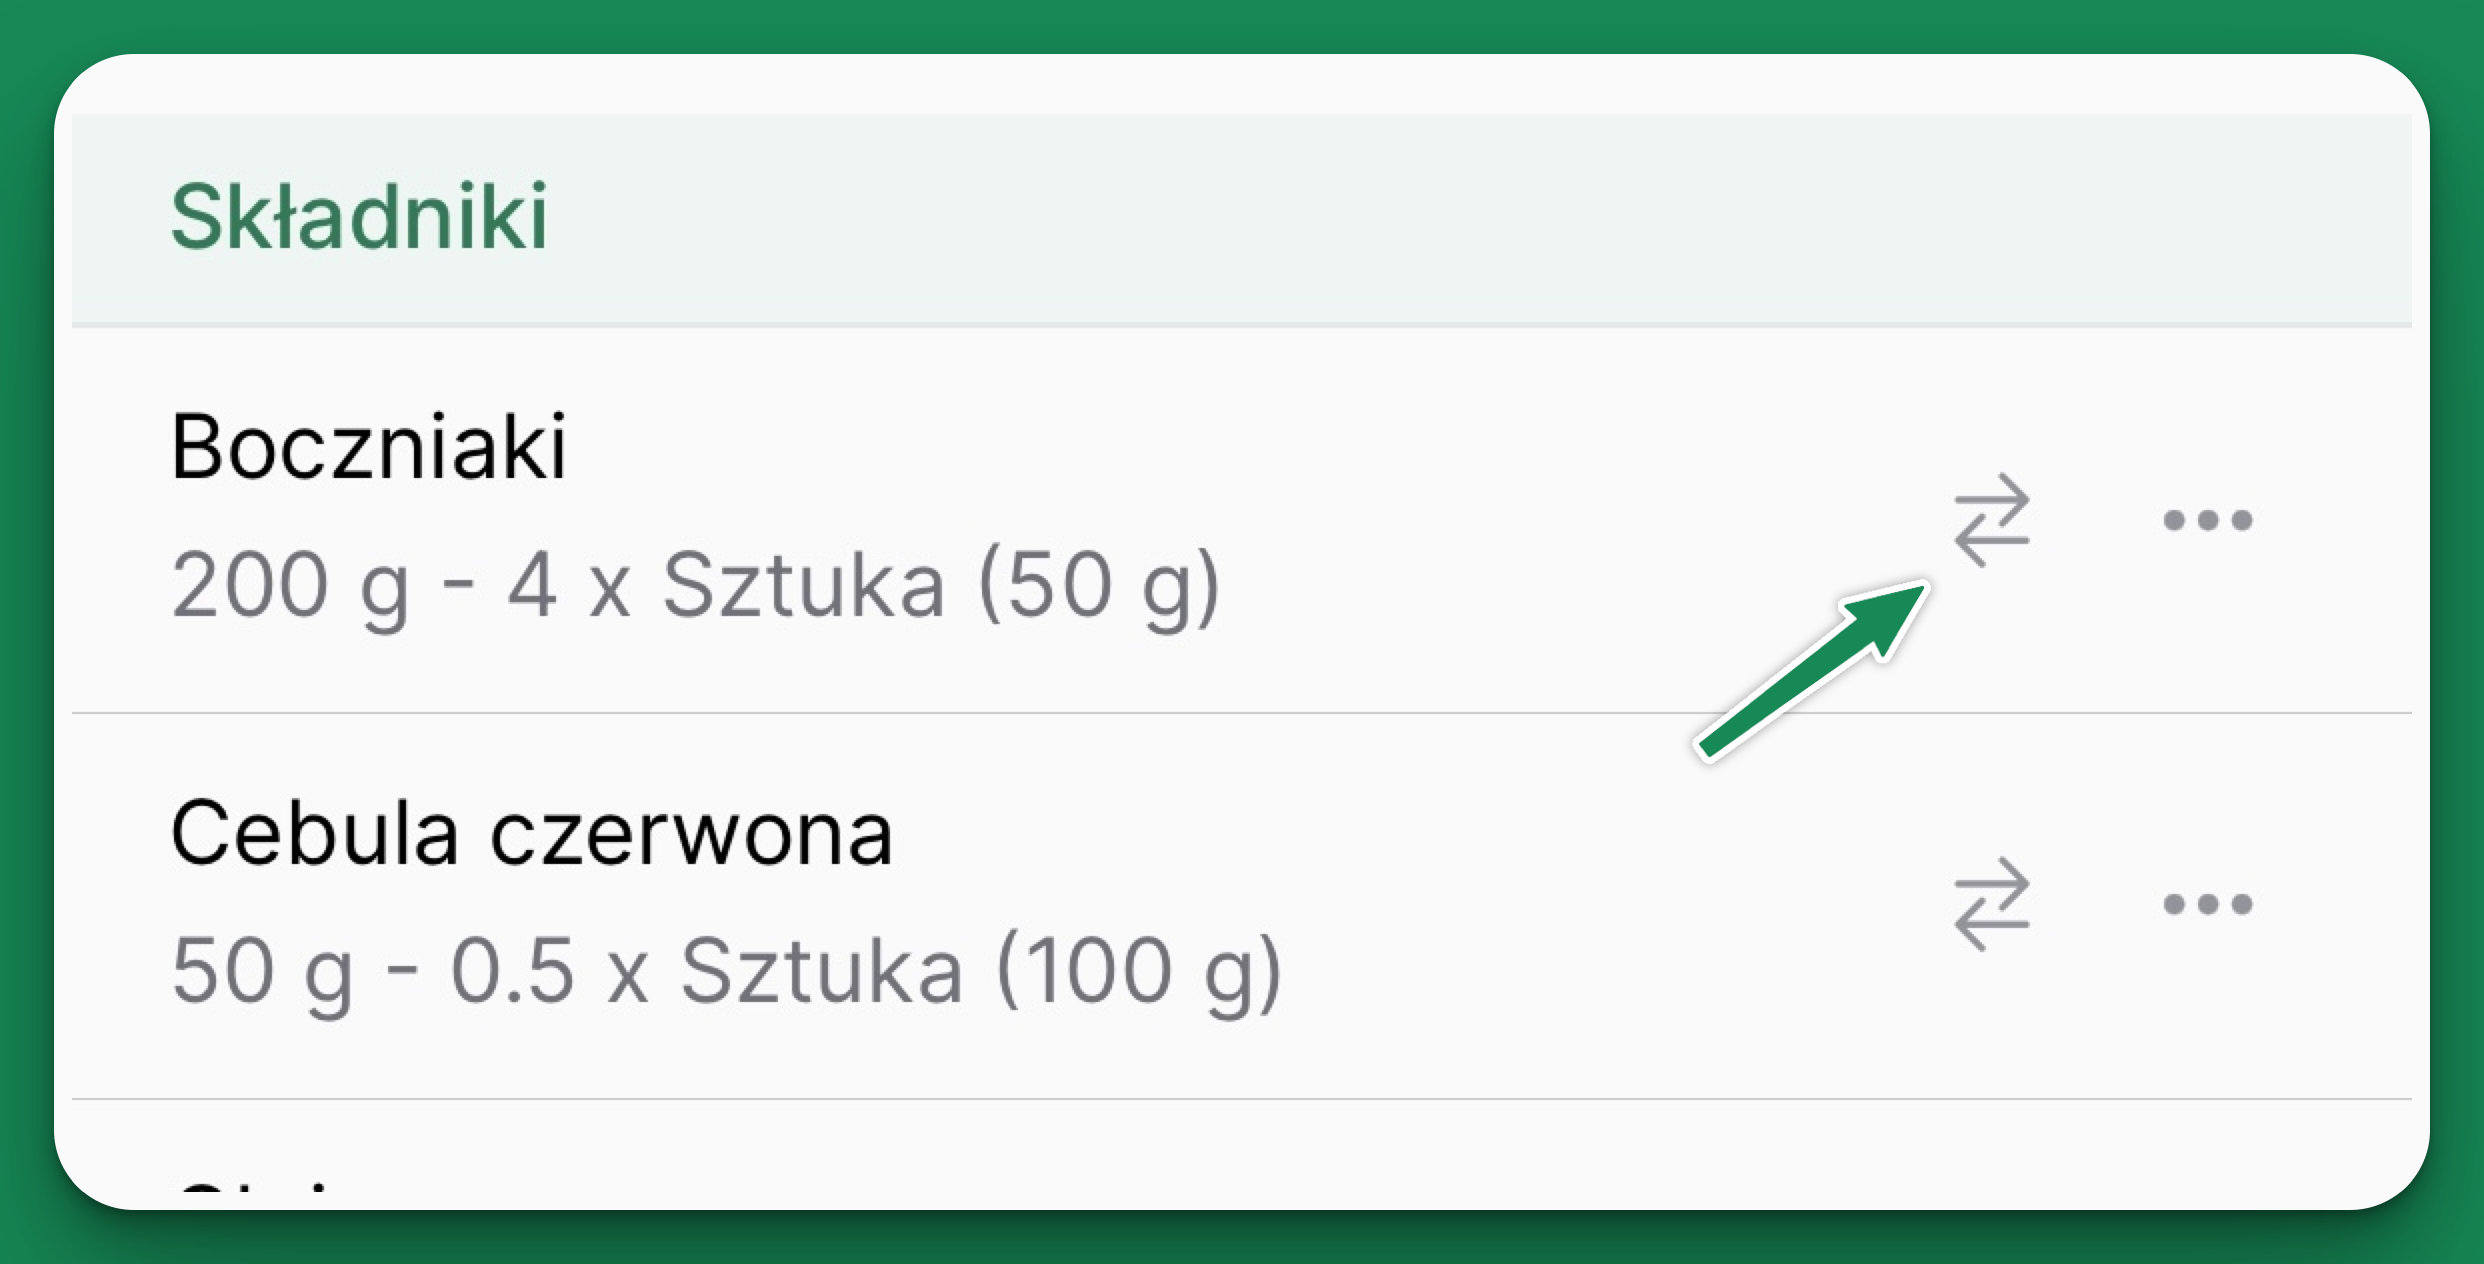Image resolution: width=2484 pixels, height=1264 pixels.
Task: Click the green background outside the card
Action: tap(1240, 24)
